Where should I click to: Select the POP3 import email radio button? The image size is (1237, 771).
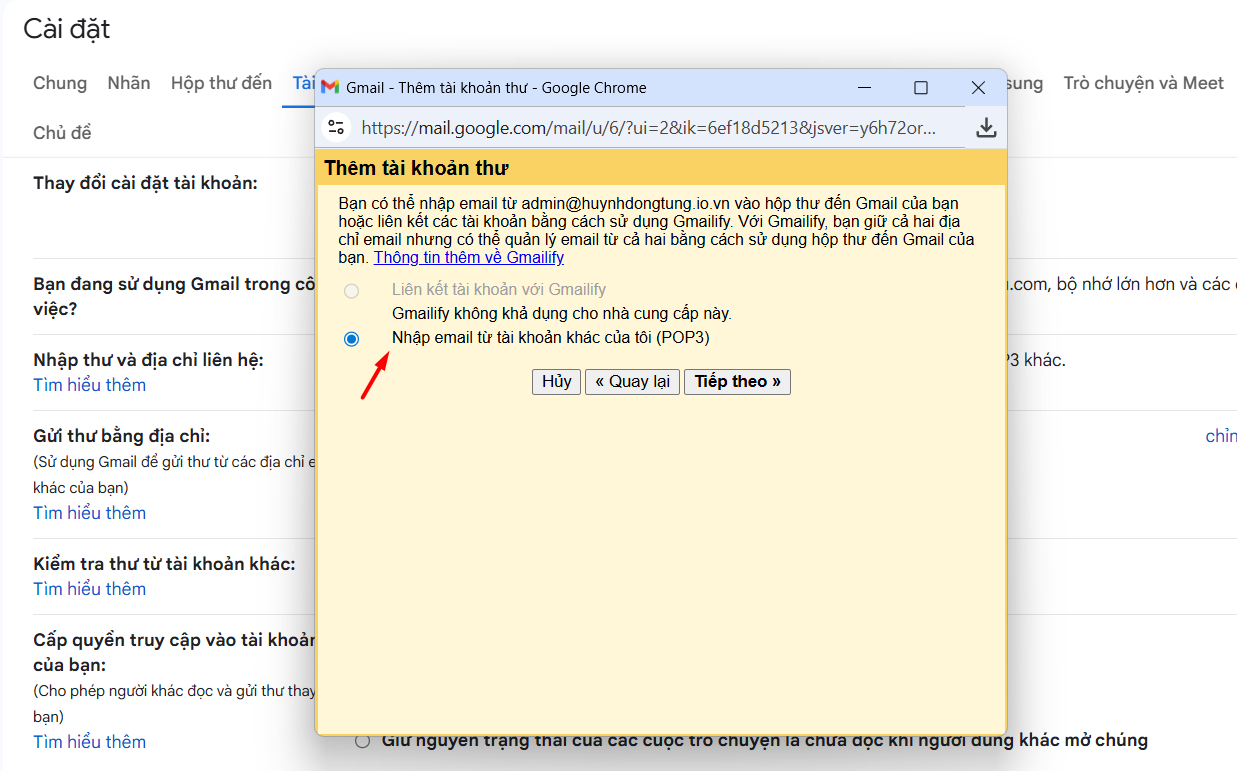point(351,339)
